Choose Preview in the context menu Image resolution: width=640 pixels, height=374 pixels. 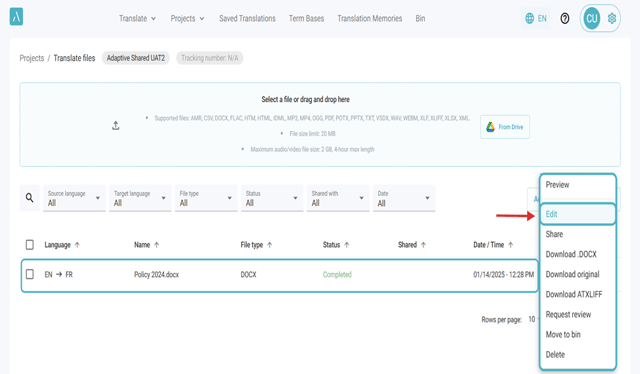(x=578, y=185)
